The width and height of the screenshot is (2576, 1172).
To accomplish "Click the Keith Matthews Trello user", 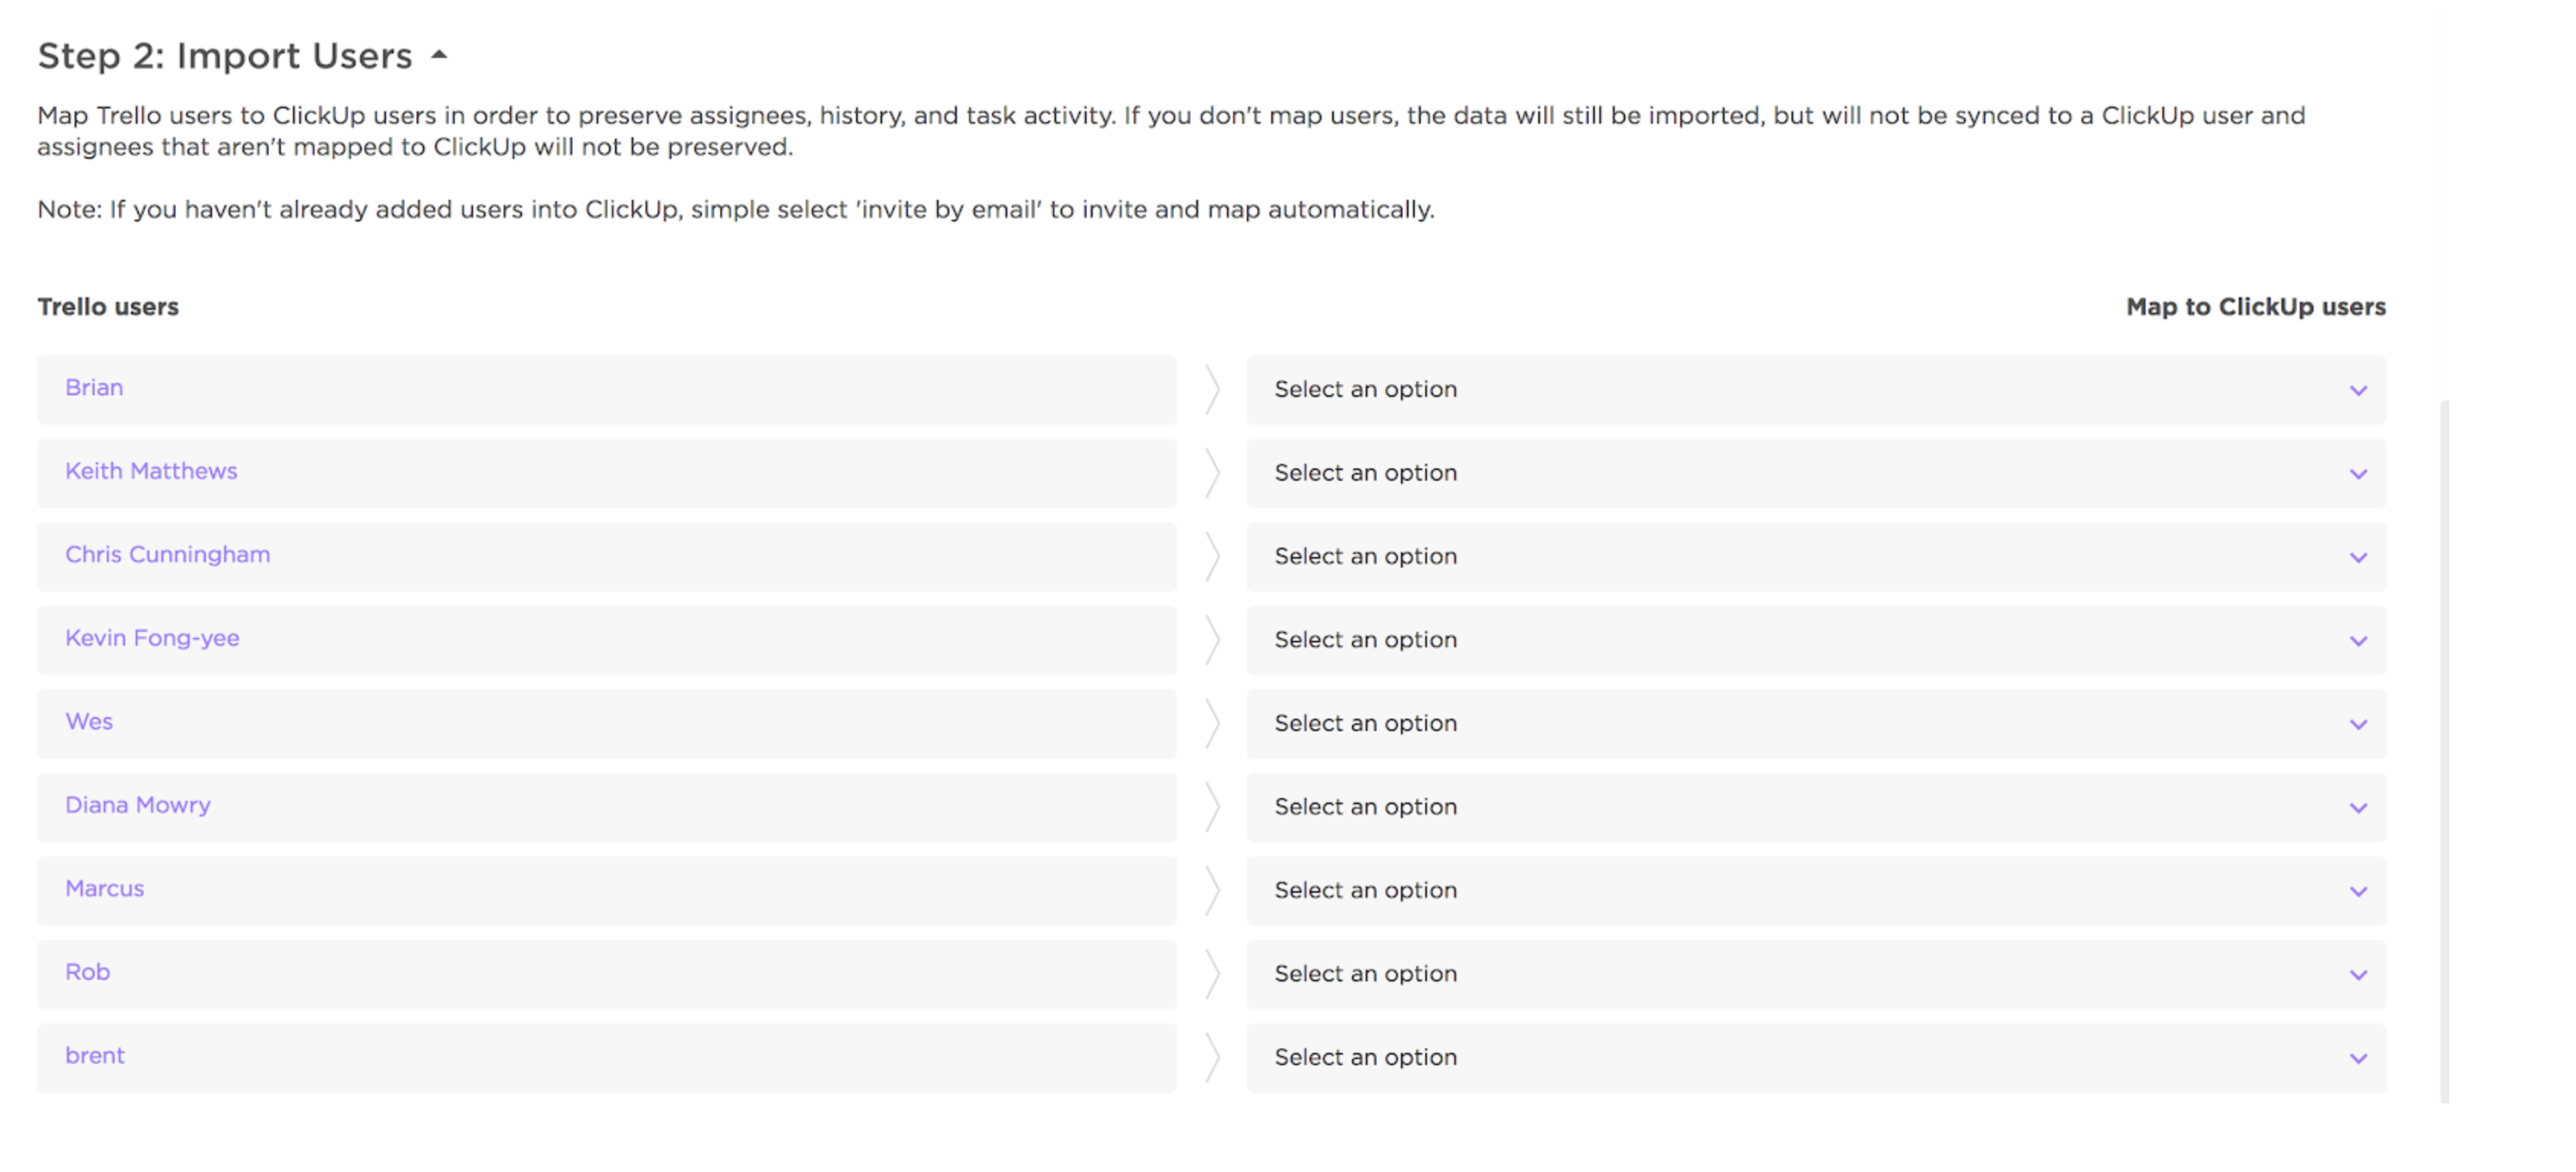I will click(151, 471).
